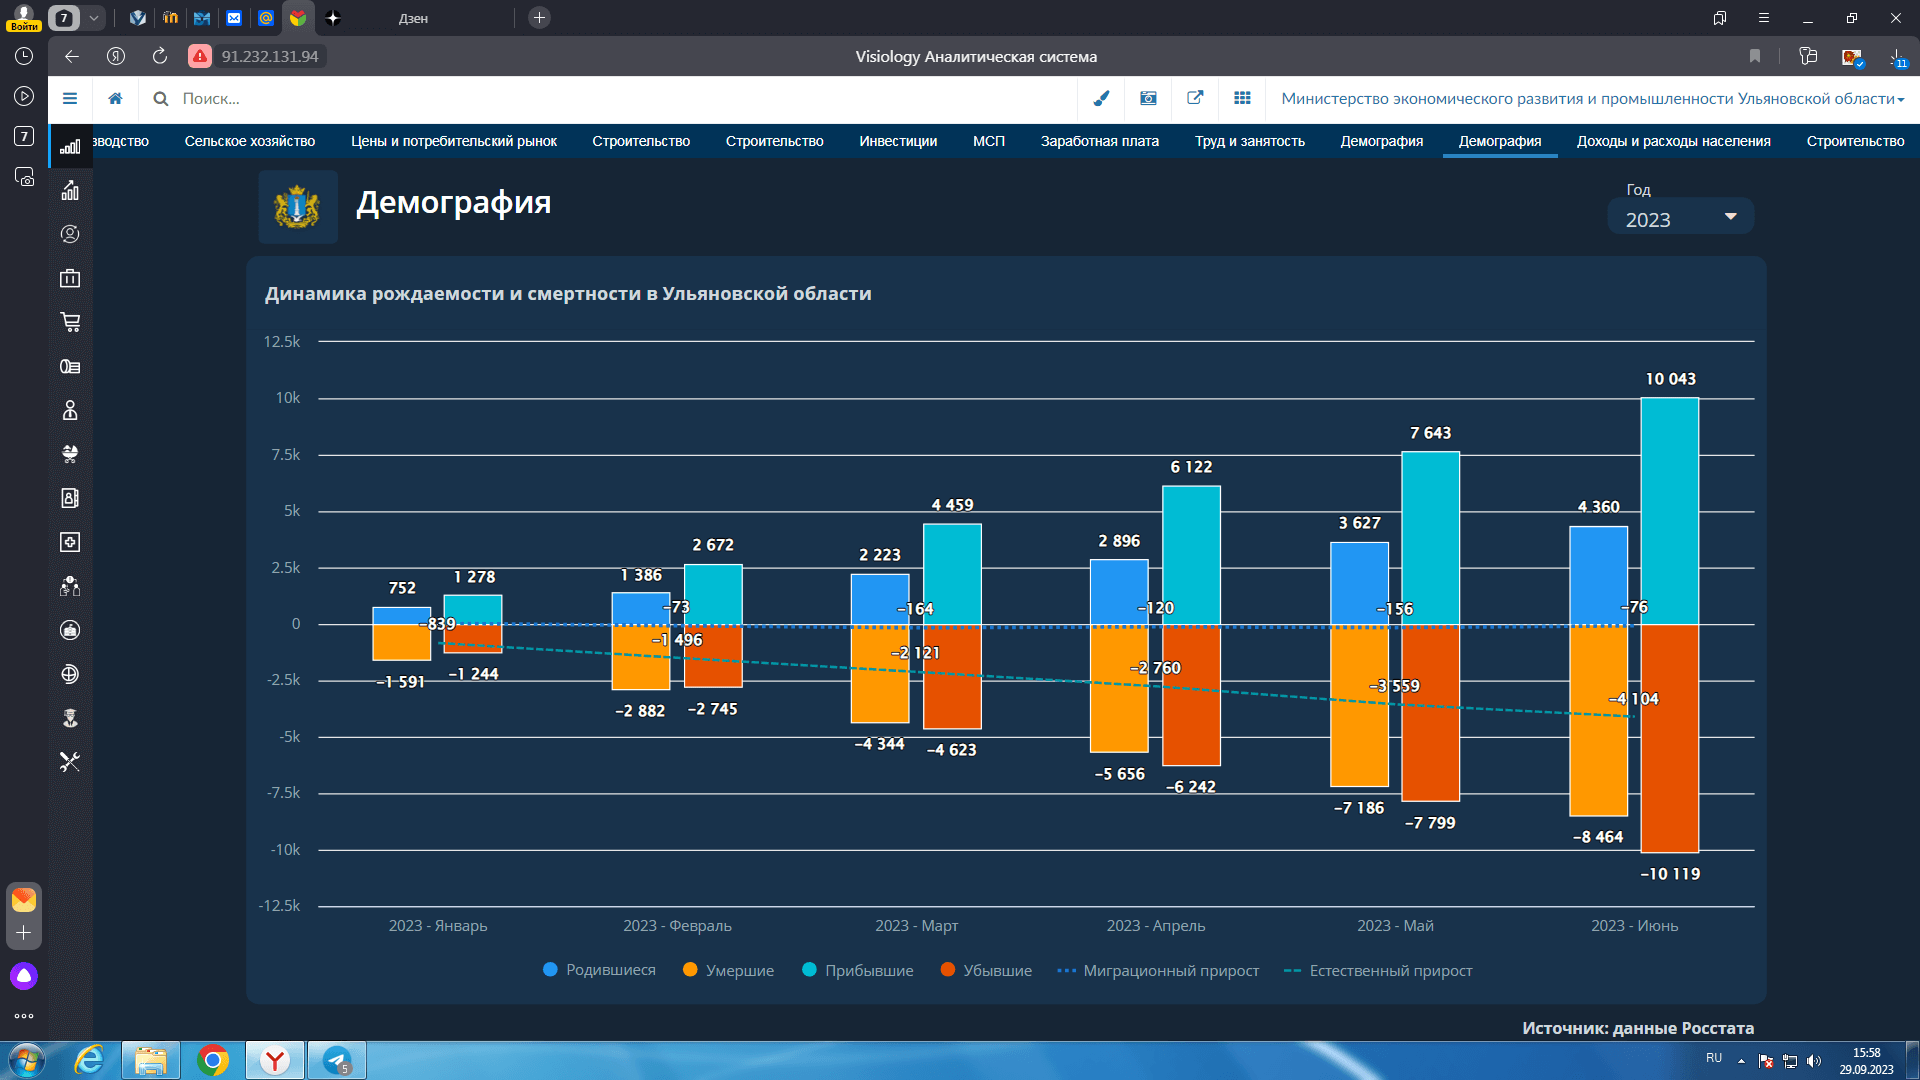The width and height of the screenshot is (1920, 1080).
Task: Click the 10 043 June arrivals bar
Action: tap(1670, 511)
